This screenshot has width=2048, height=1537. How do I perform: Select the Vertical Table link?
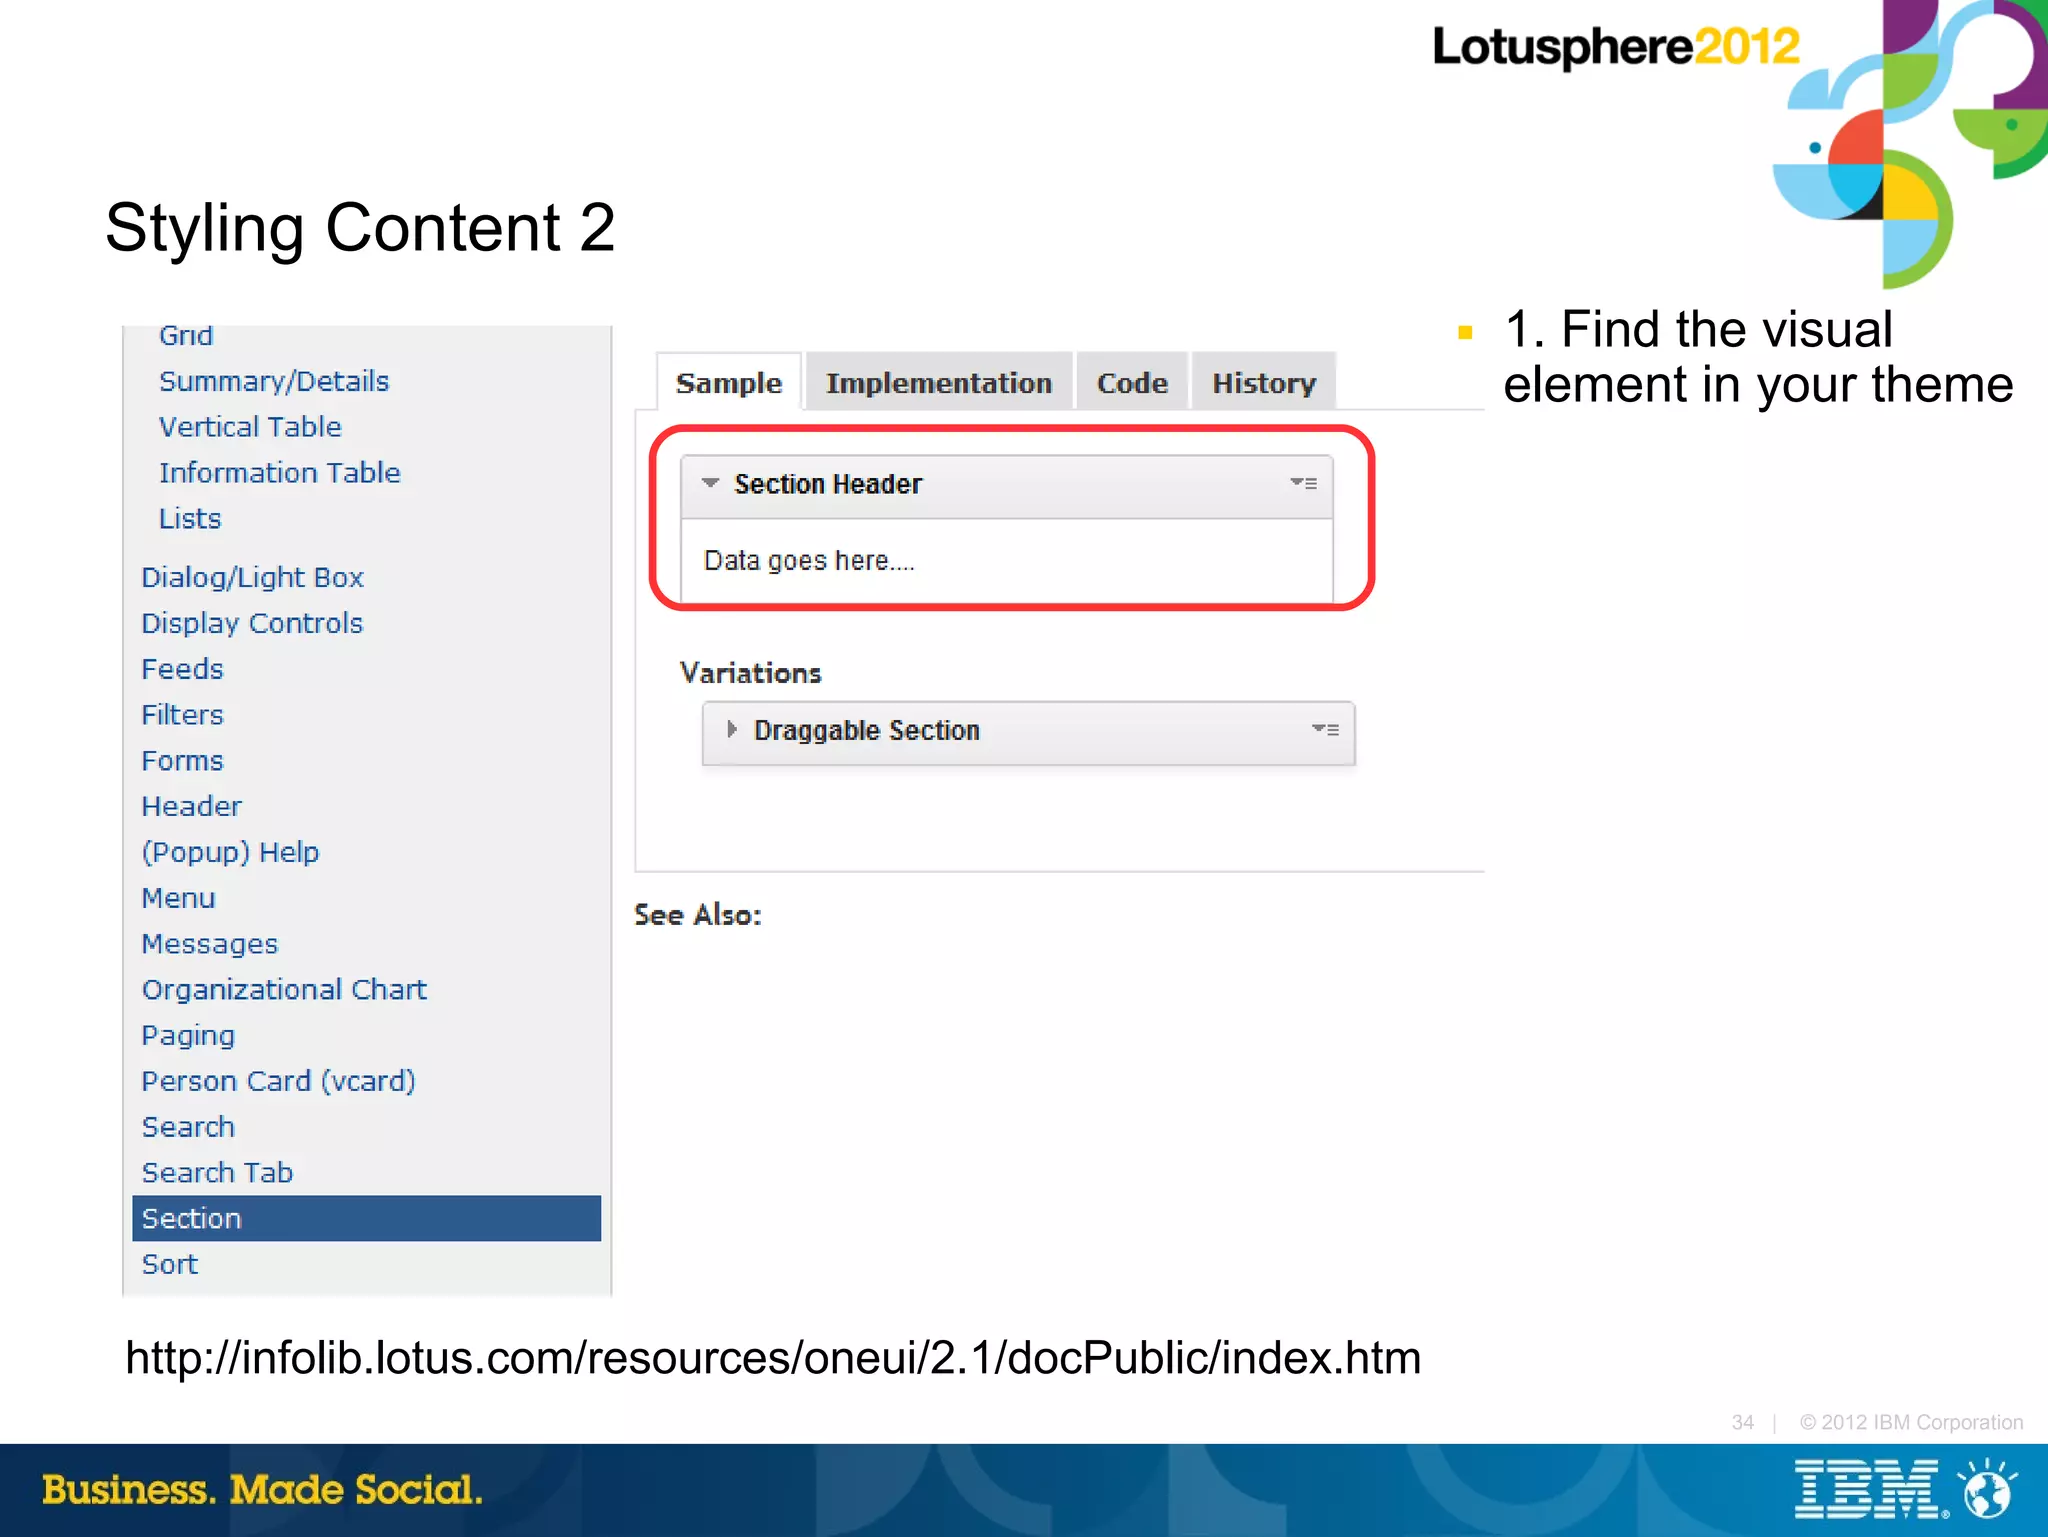click(x=250, y=427)
